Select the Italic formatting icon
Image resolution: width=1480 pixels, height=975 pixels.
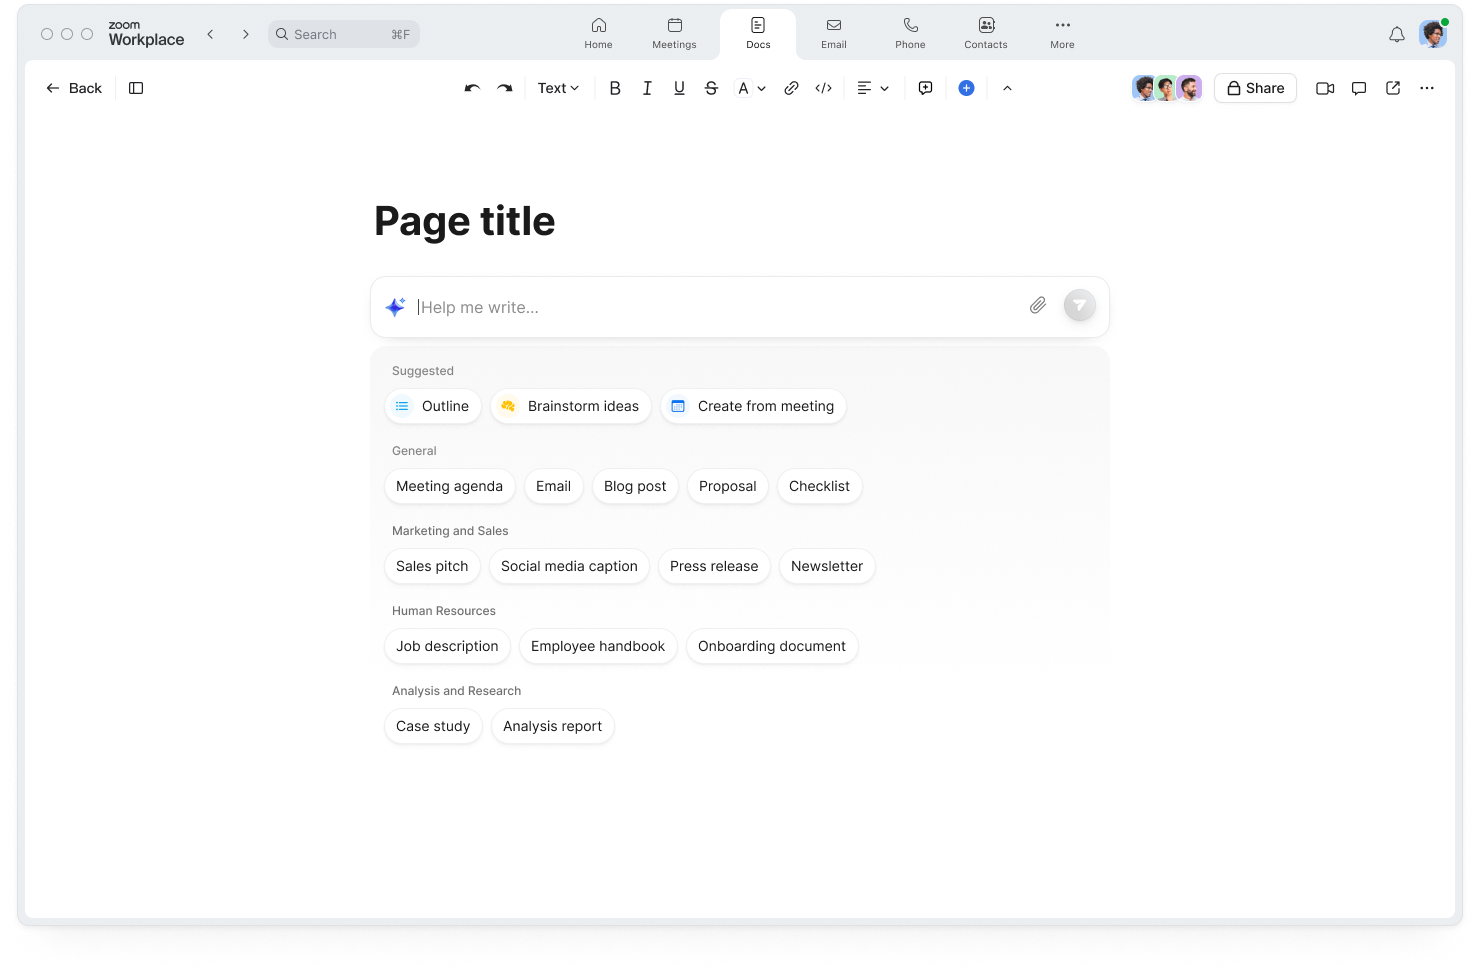coord(647,88)
